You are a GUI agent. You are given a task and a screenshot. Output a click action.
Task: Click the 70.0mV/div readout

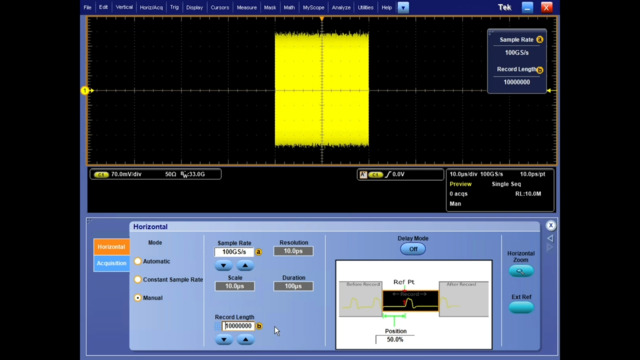126,174
